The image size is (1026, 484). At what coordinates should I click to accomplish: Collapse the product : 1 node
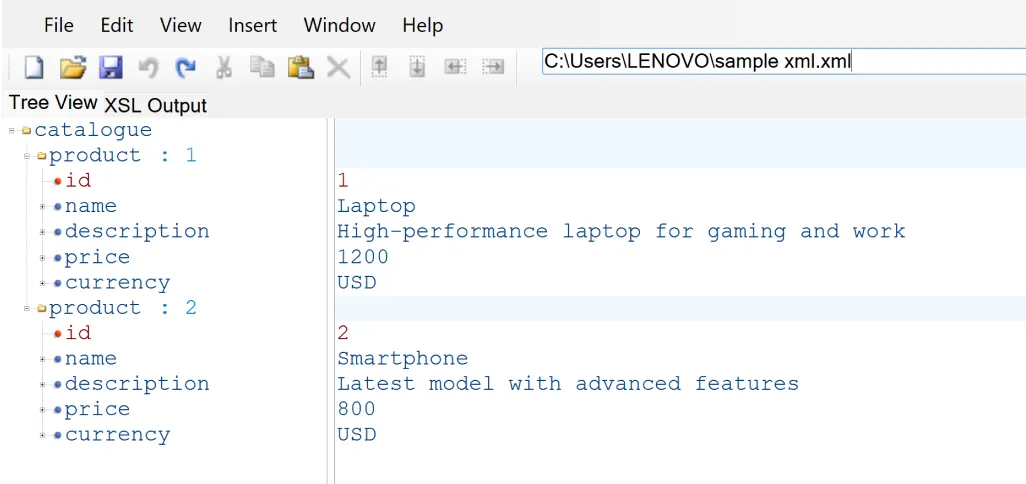[27, 156]
